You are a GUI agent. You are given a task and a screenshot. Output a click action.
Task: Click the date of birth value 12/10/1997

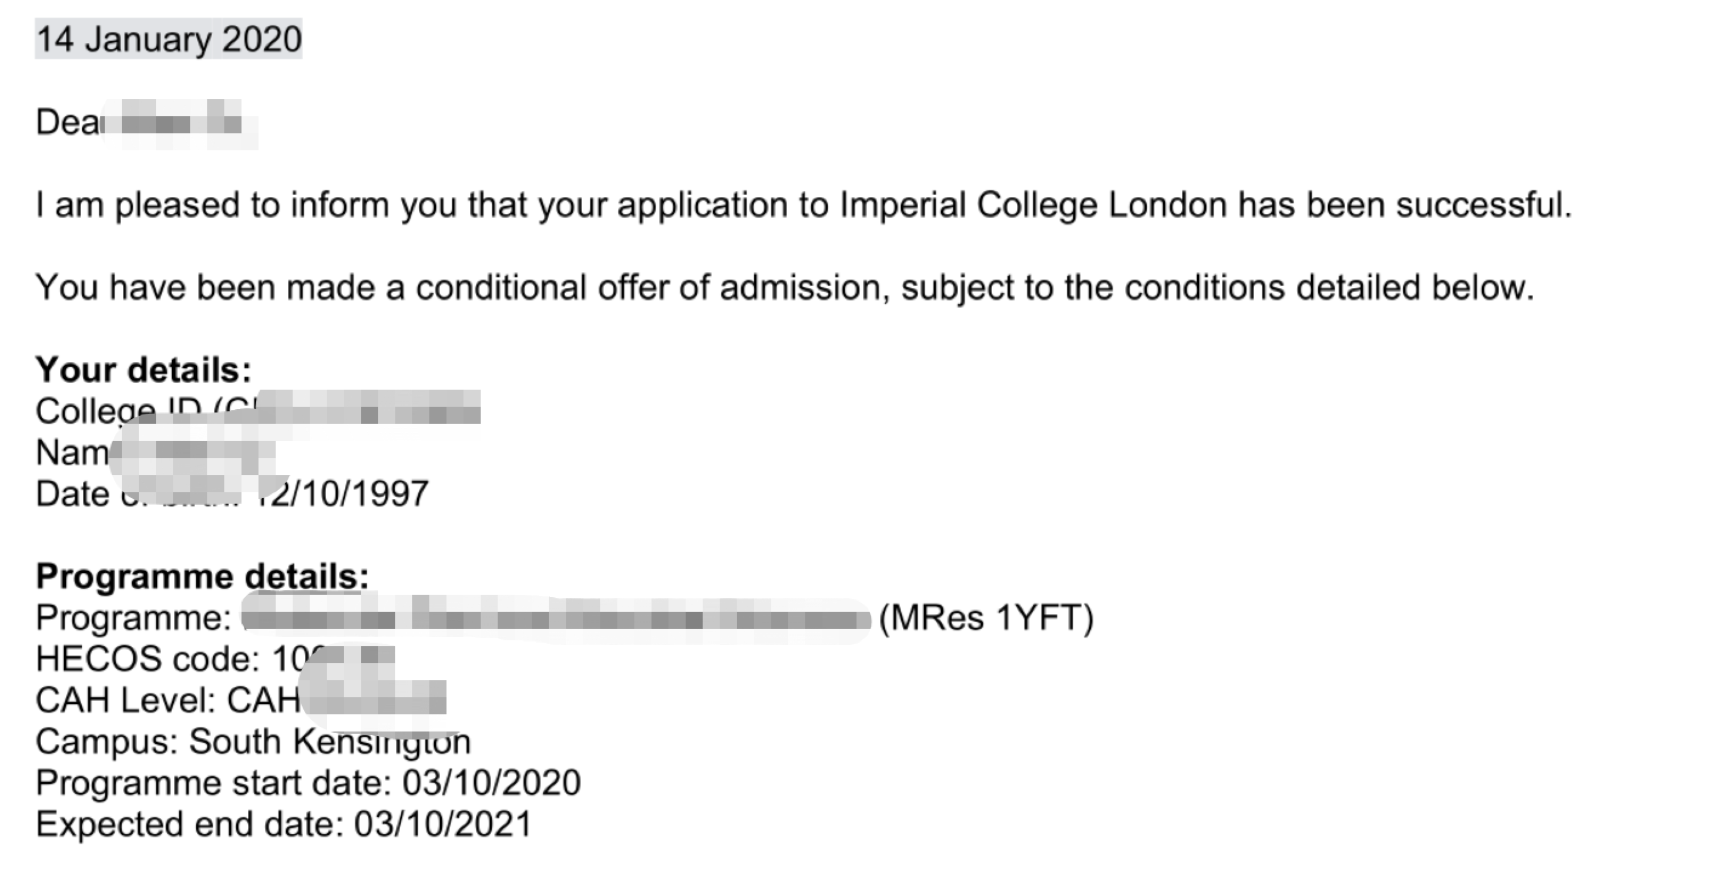[345, 494]
